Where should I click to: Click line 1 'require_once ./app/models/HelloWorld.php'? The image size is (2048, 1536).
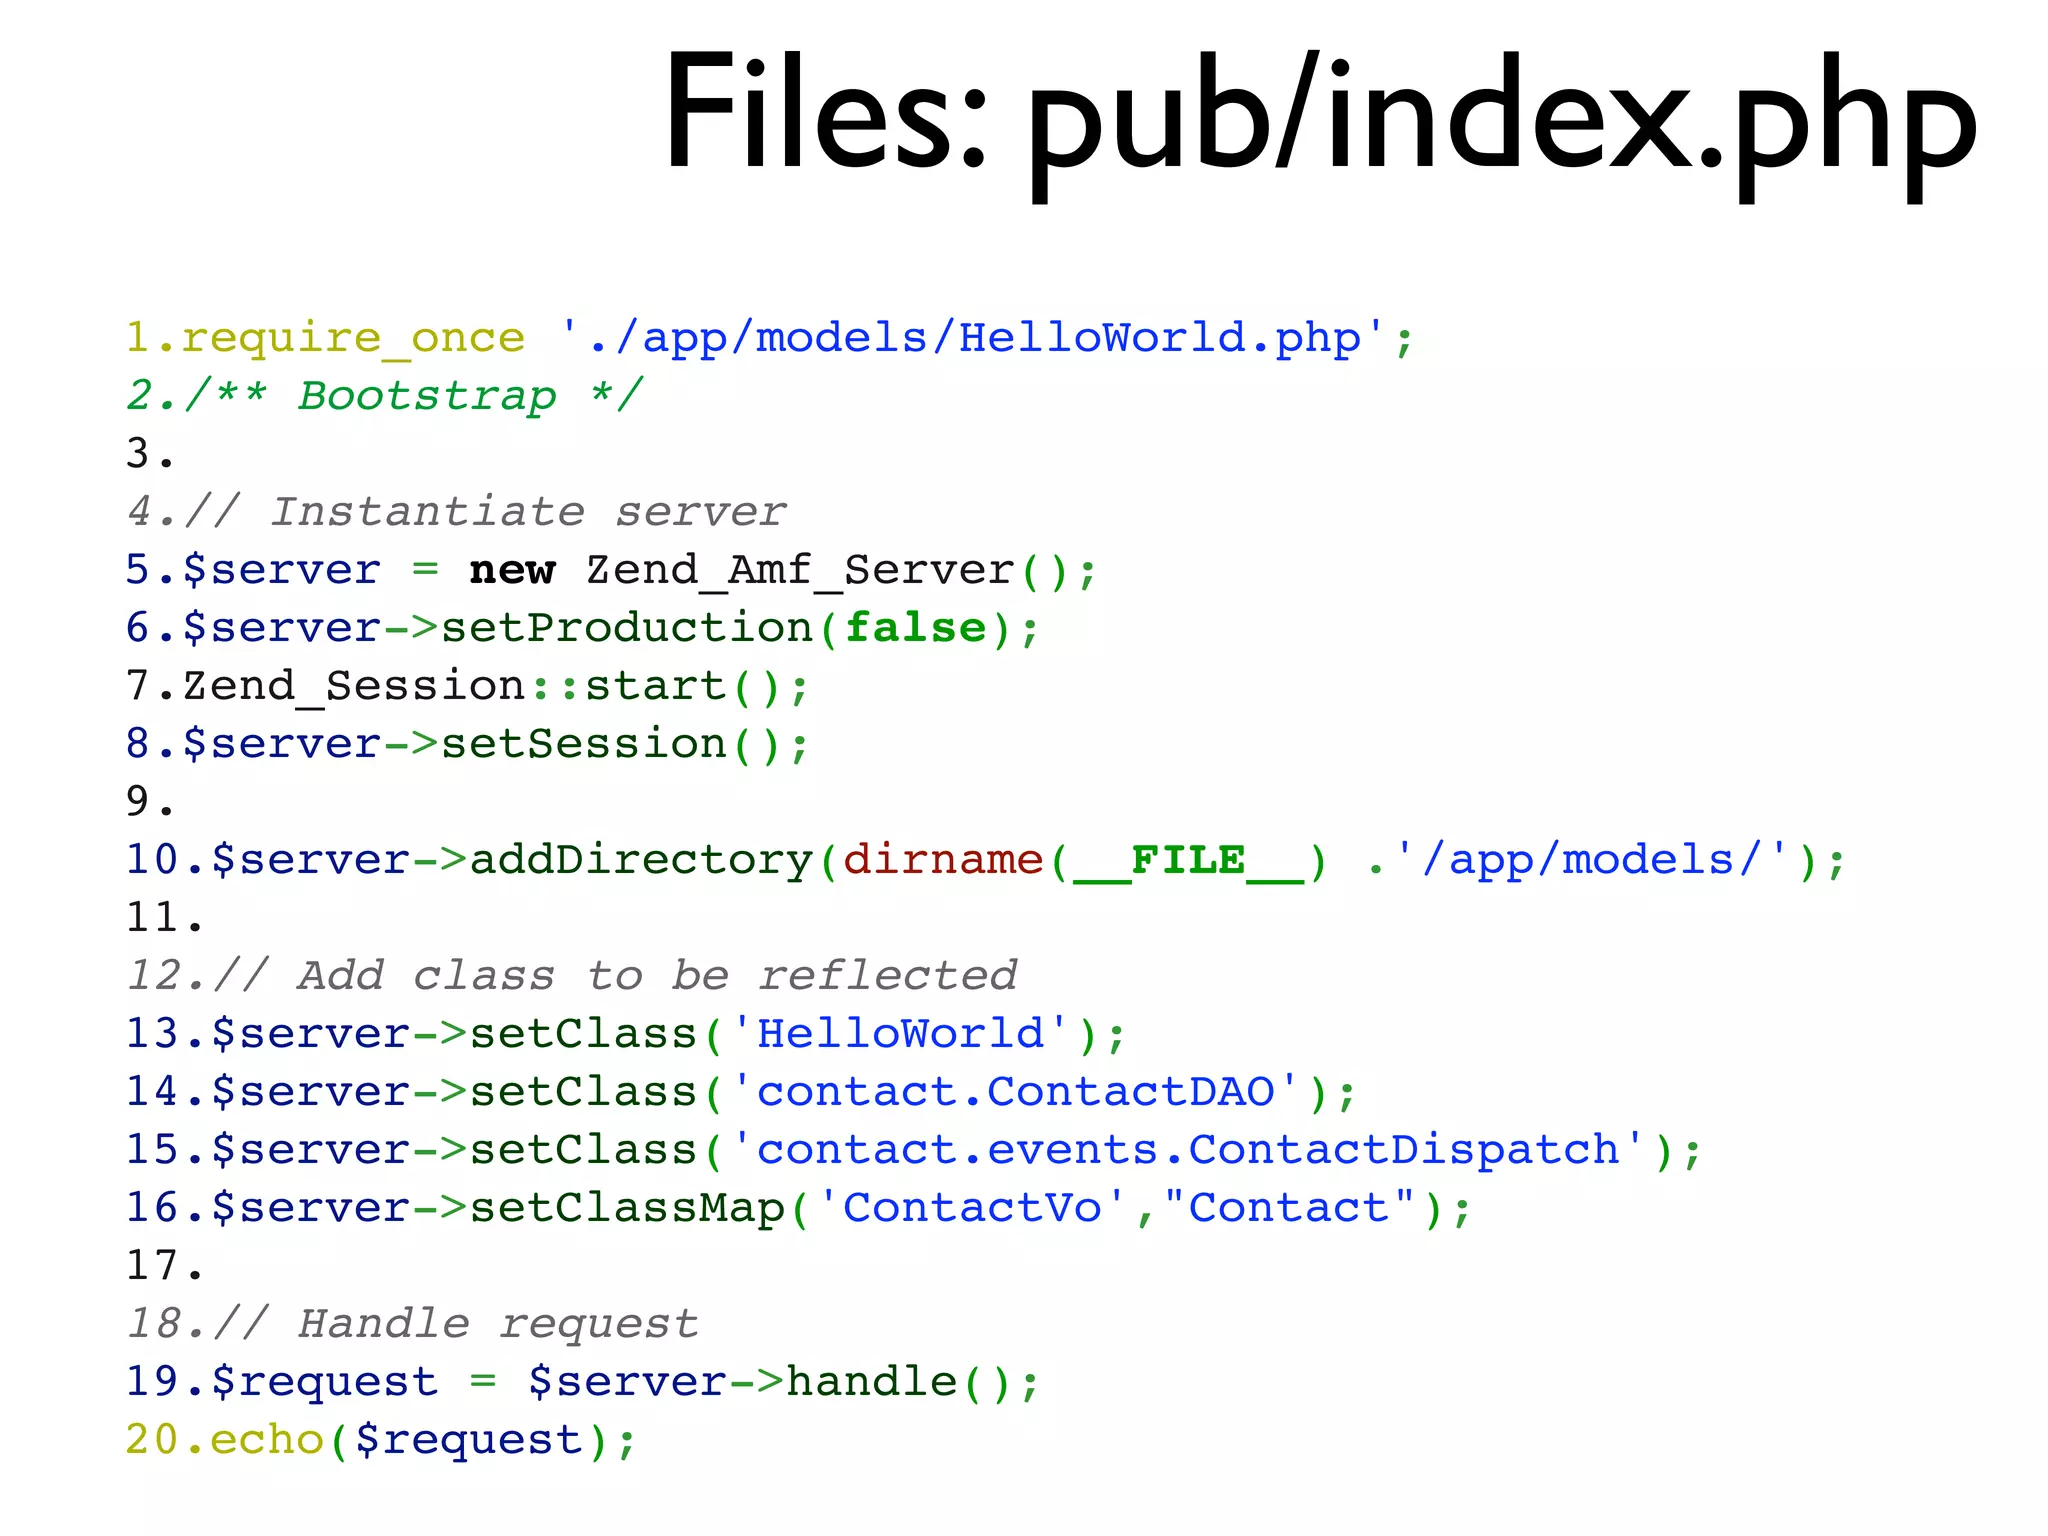[769, 339]
